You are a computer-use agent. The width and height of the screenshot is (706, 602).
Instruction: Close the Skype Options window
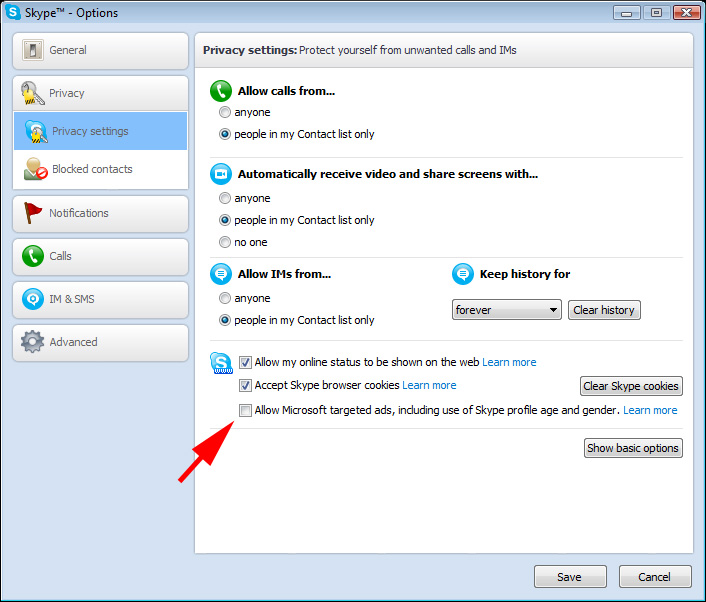[x=687, y=13]
